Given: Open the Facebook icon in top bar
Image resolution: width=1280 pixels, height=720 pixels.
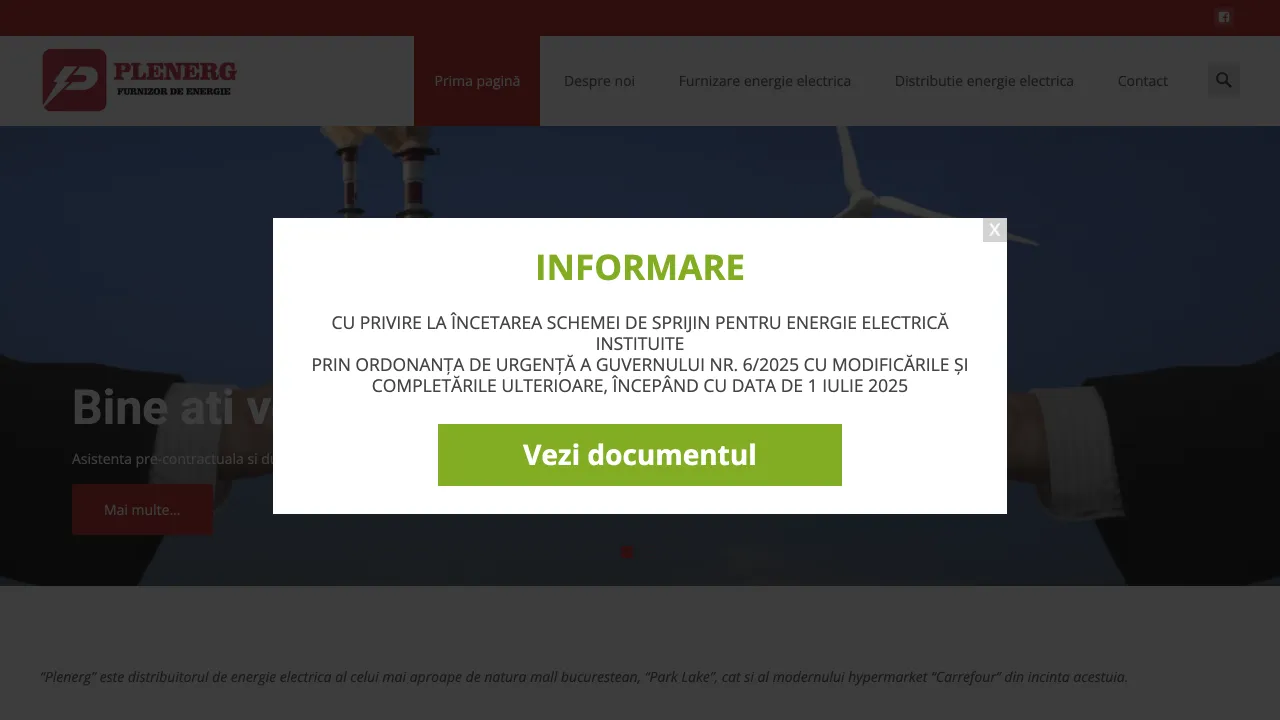Looking at the screenshot, I should click(1224, 17).
